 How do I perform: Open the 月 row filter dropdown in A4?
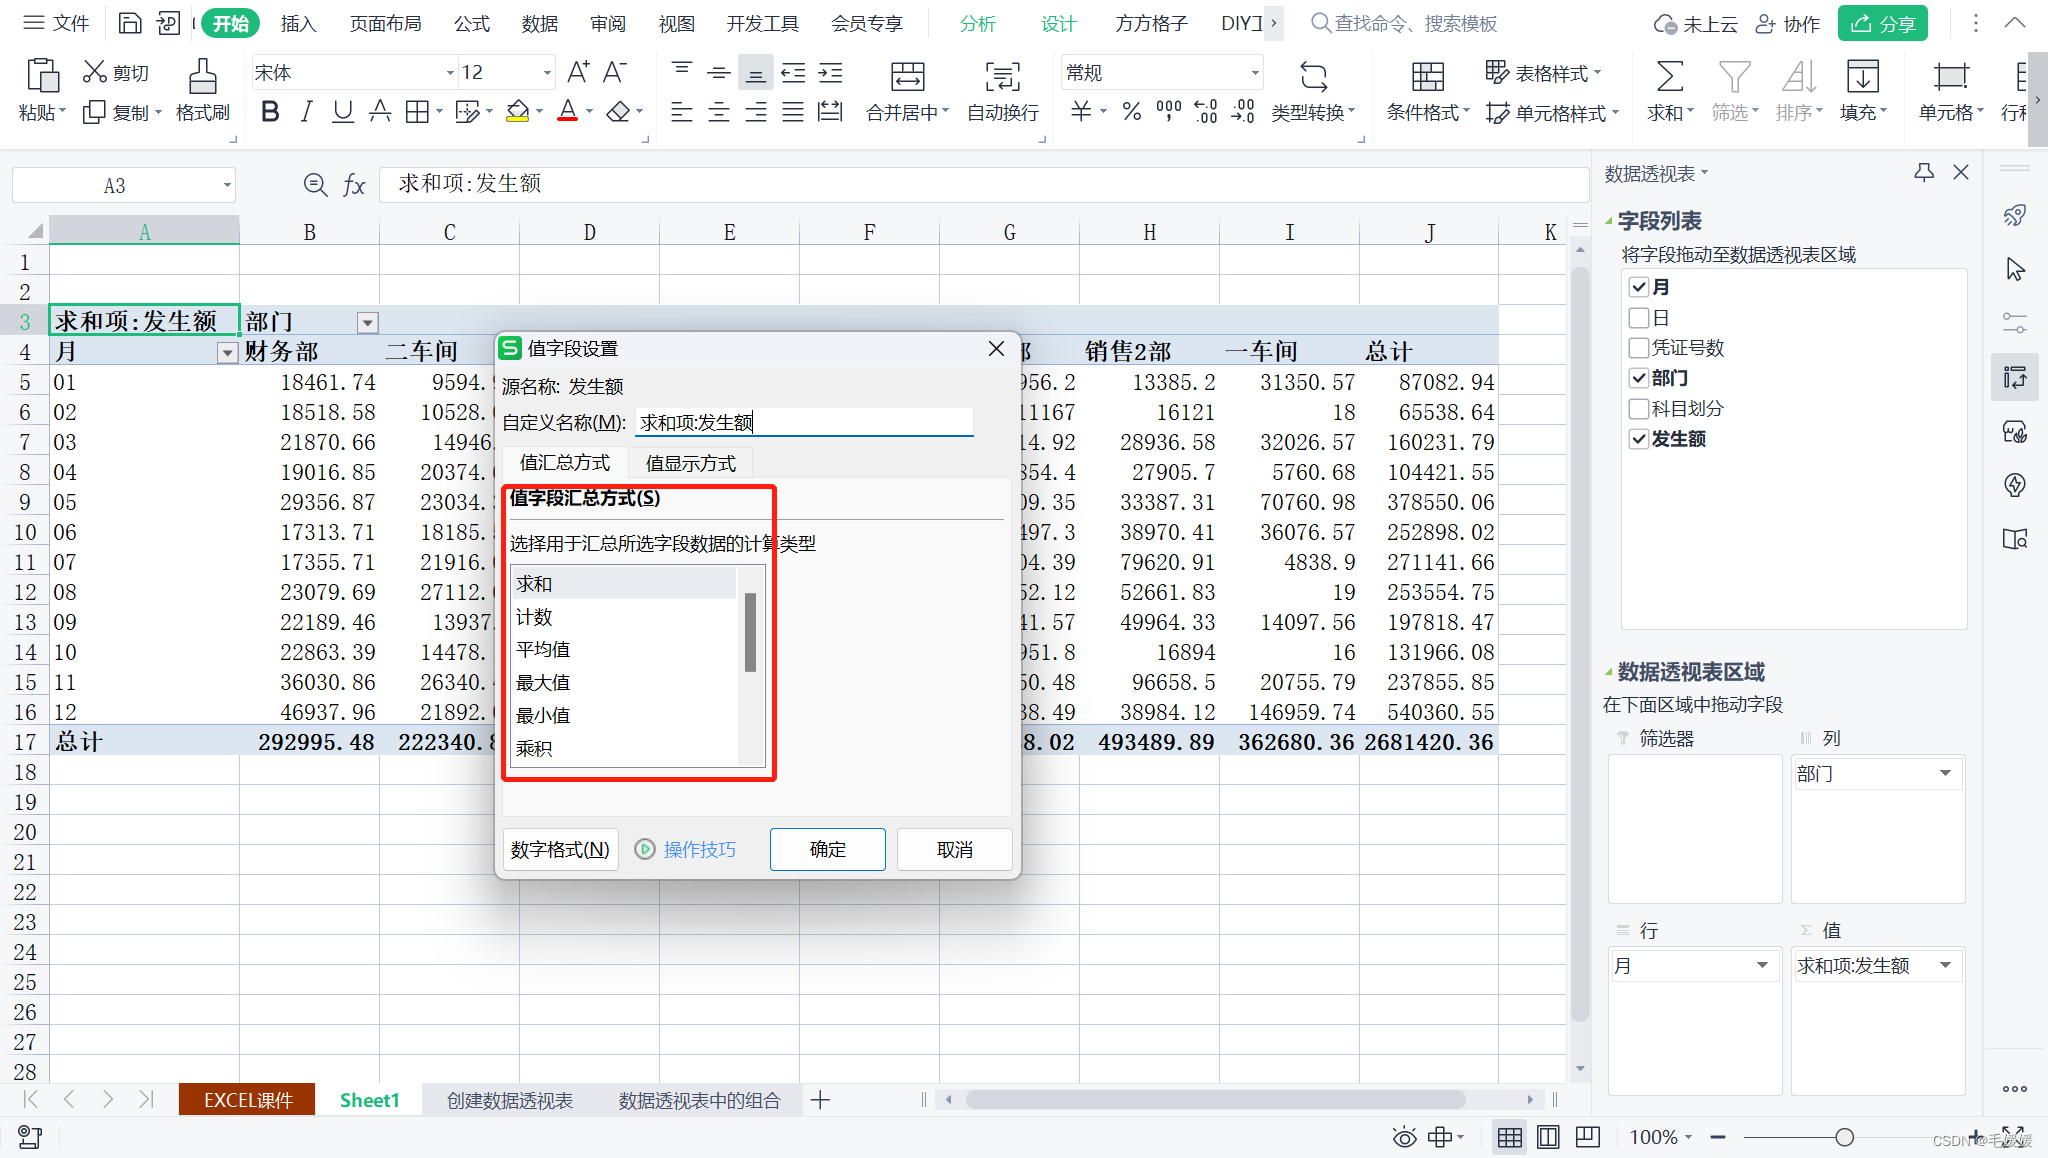228,352
